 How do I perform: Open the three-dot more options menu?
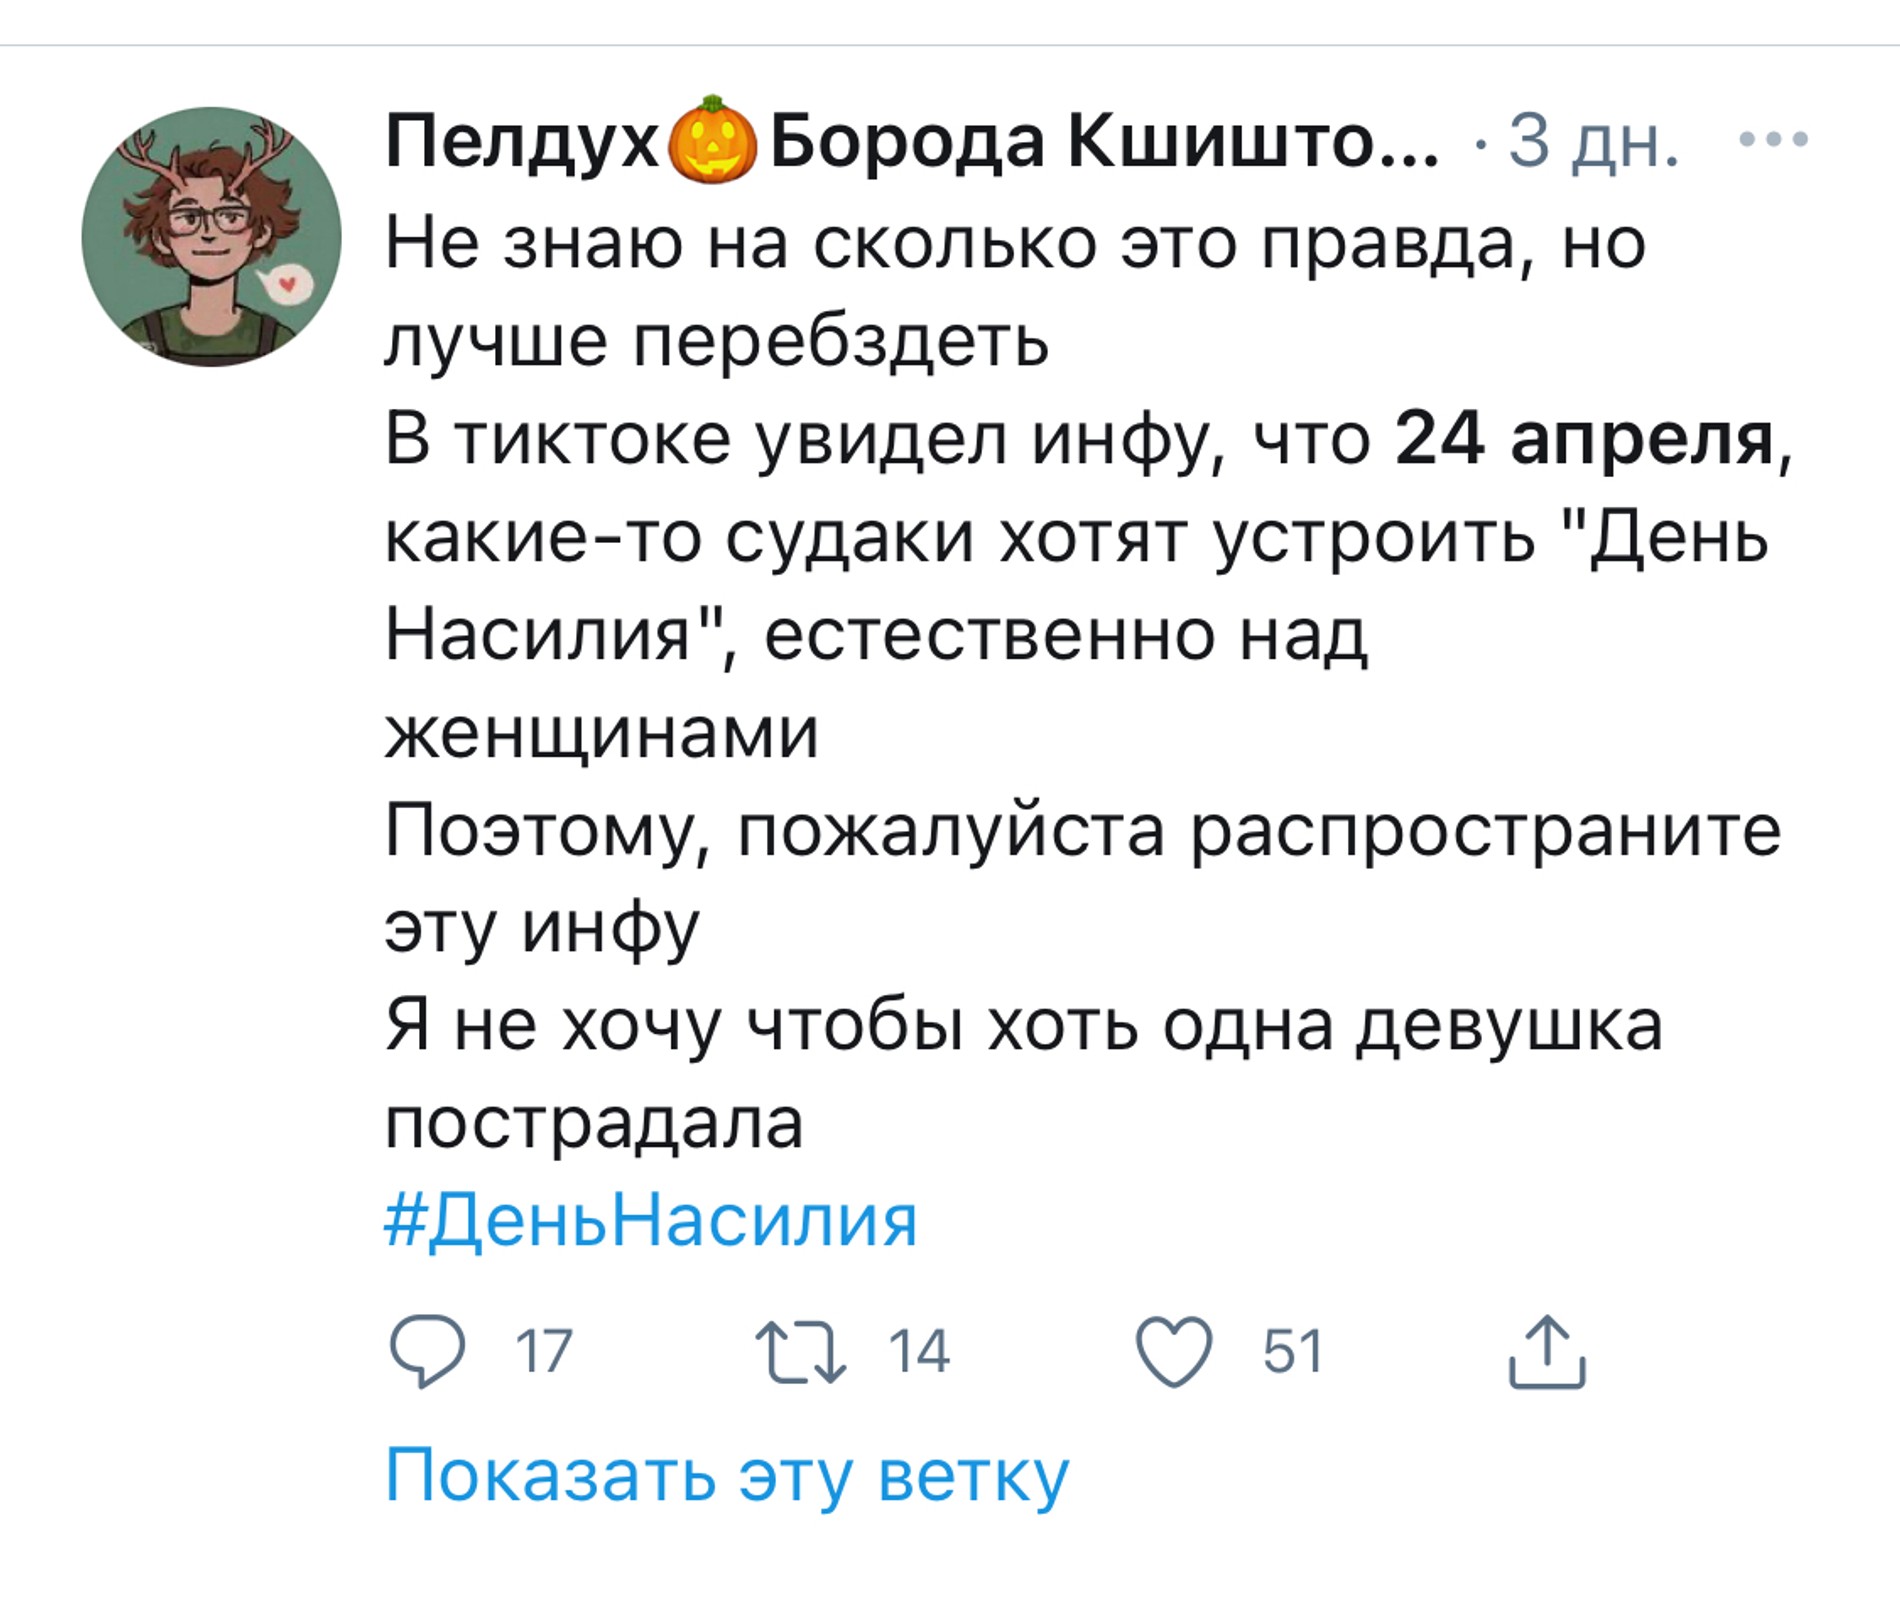[1773, 140]
